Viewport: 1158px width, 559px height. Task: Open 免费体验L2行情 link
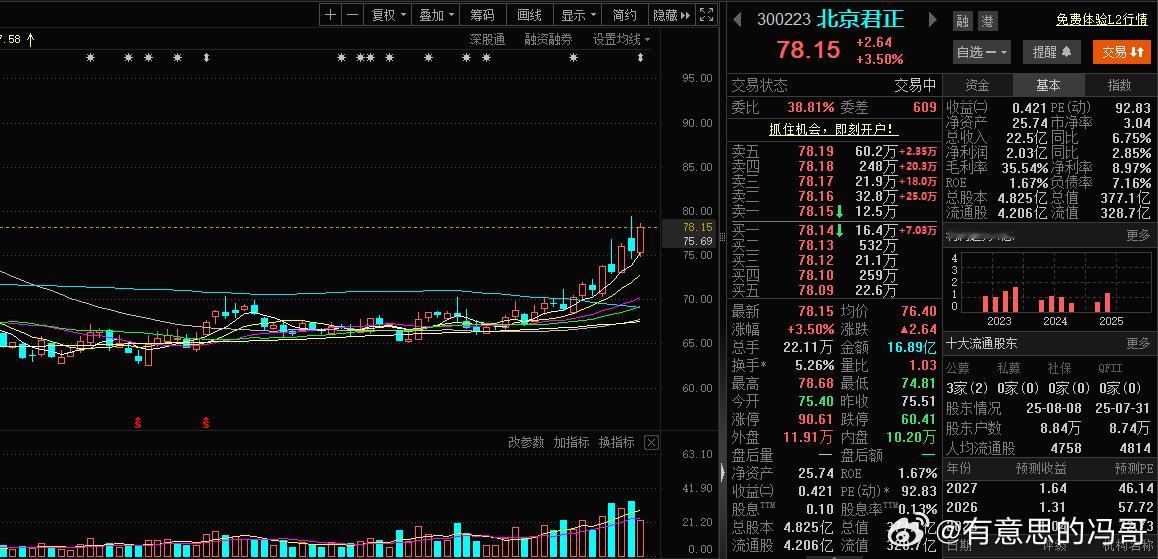click(x=1101, y=20)
